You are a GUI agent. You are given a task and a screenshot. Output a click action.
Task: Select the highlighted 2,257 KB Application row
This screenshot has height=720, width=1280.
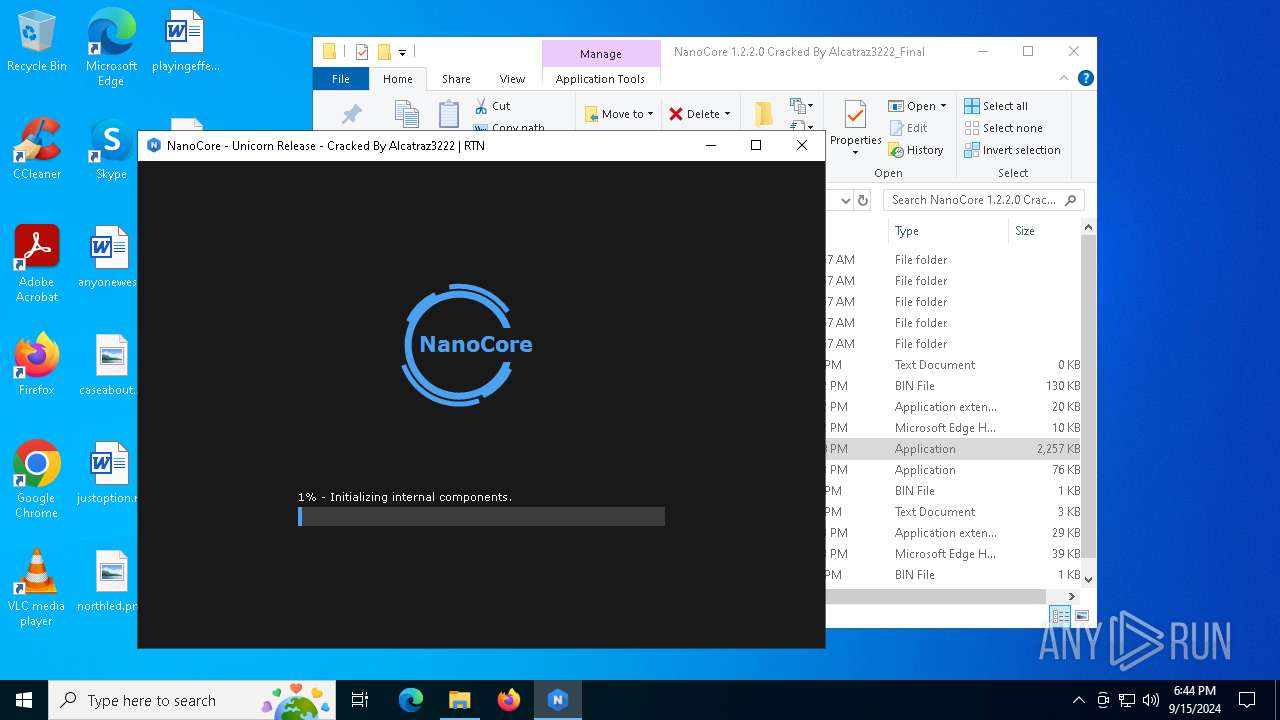coord(953,449)
